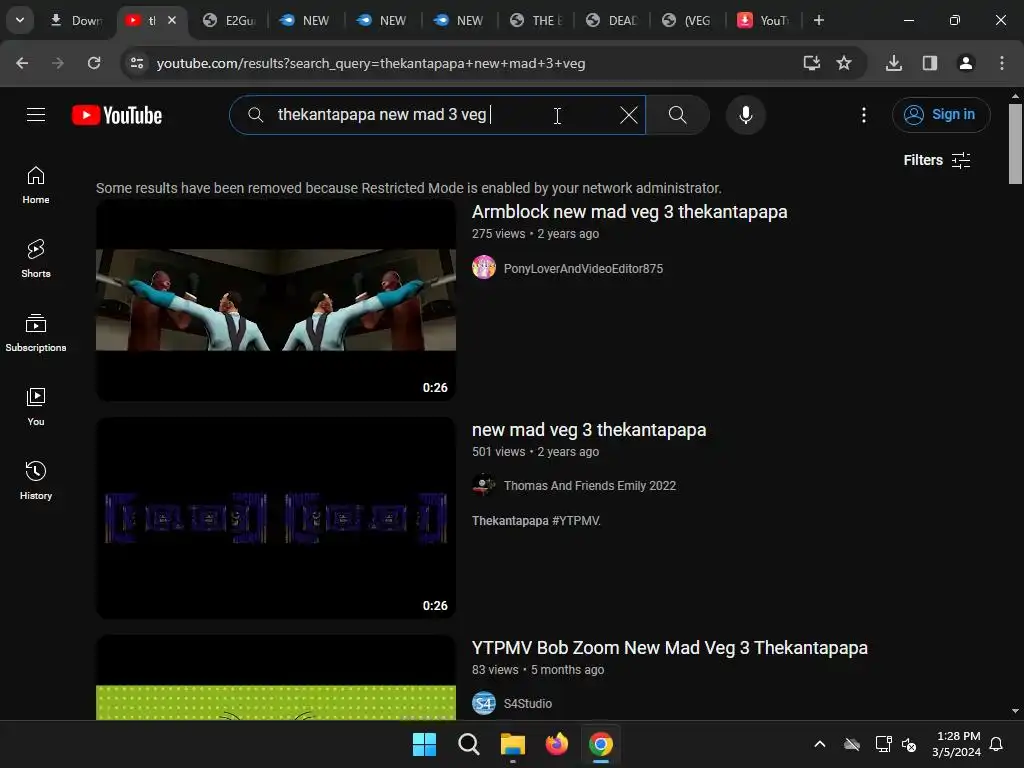
Task: Submit search with magnifier button
Action: 677,115
